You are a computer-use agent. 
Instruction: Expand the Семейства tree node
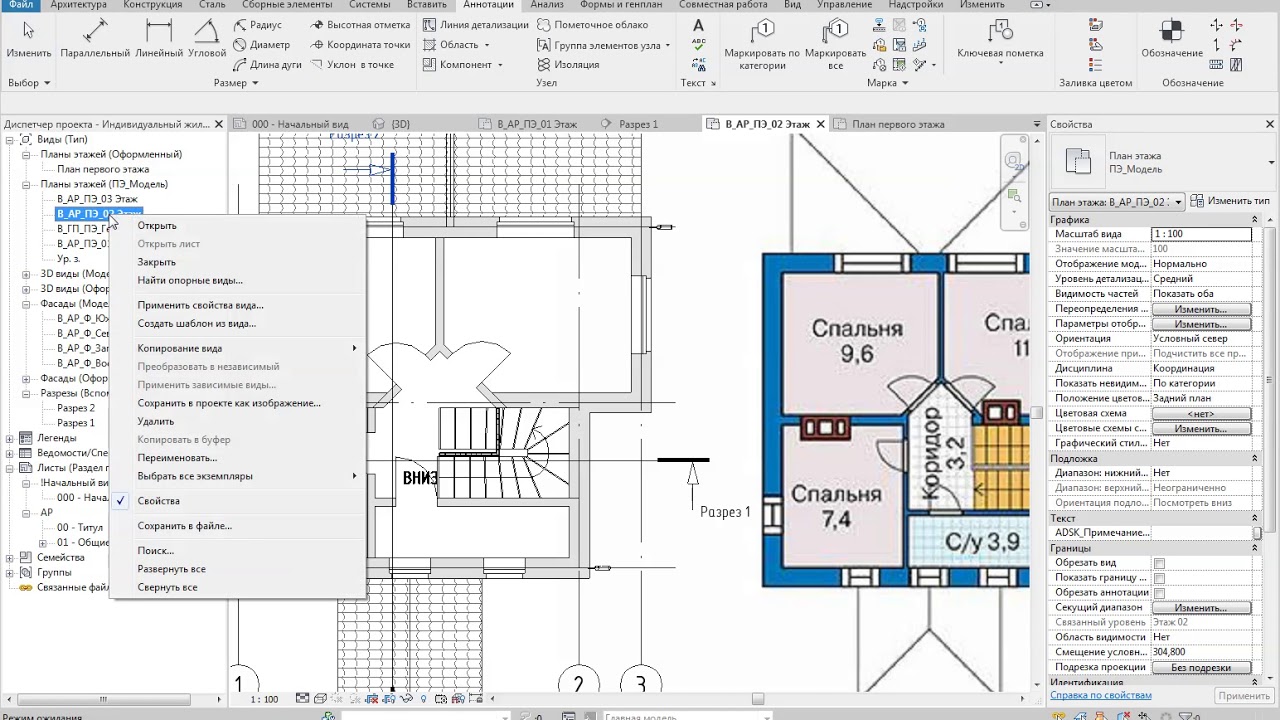pyautogui.click(x=10, y=557)
